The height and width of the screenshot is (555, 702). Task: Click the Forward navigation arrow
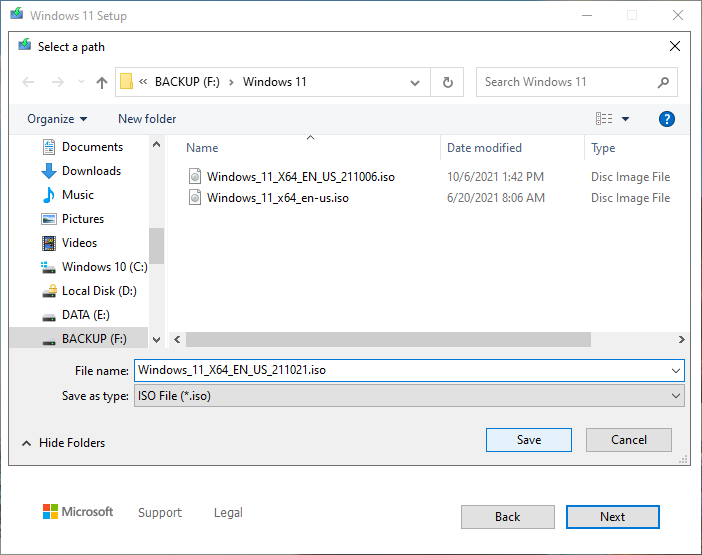point(57,82)
